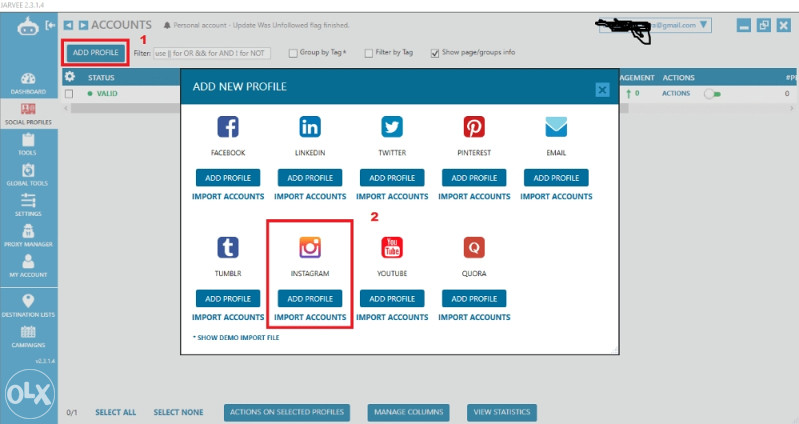
Task: Add a LinkedIn profile
Action: tap(310, 178)
